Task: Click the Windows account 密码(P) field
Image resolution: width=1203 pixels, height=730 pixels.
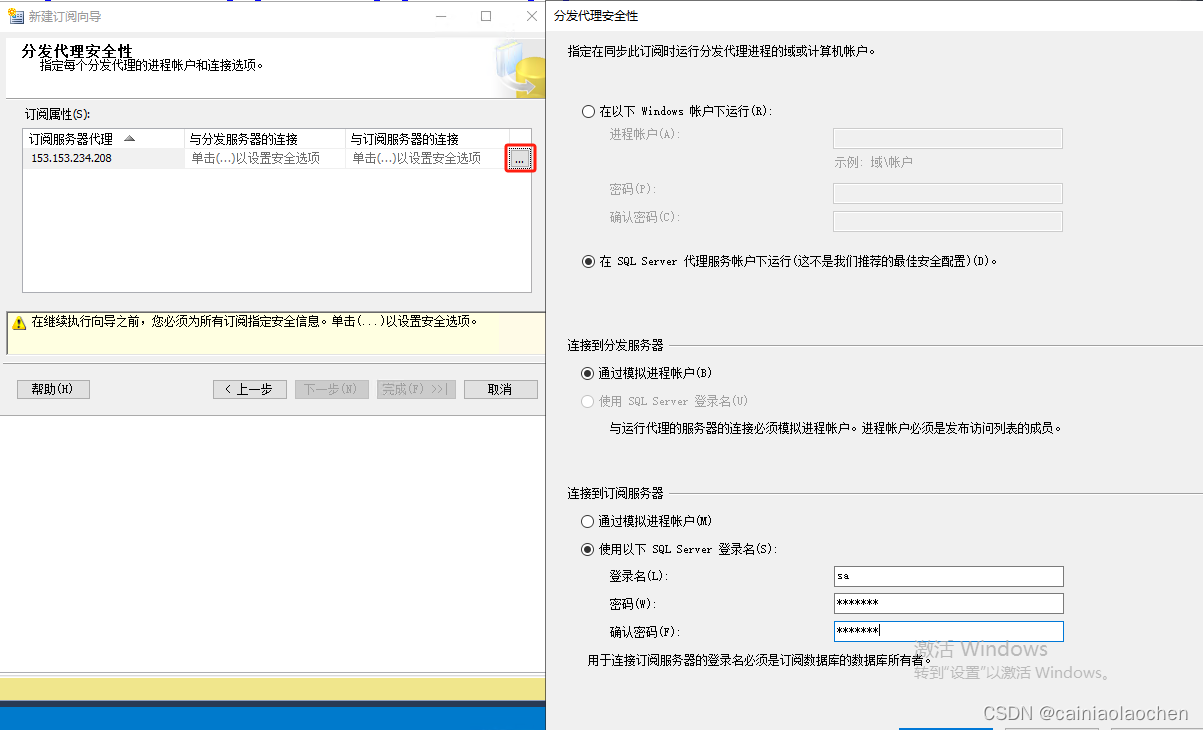Action: (x=948, y=193)
